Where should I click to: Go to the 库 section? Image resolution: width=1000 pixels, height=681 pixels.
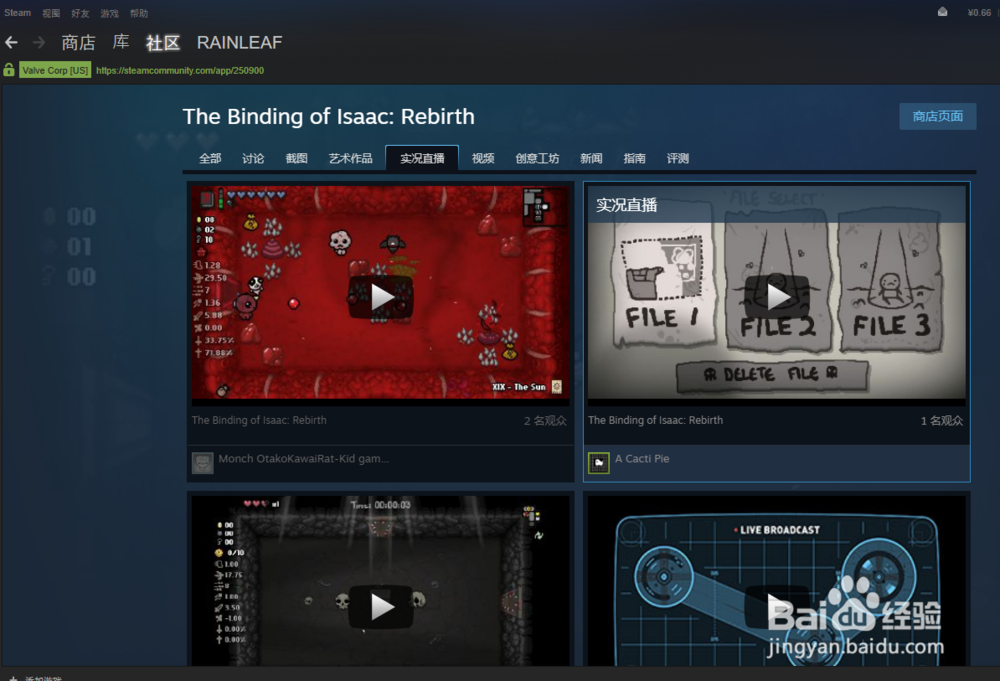(121, 43)
